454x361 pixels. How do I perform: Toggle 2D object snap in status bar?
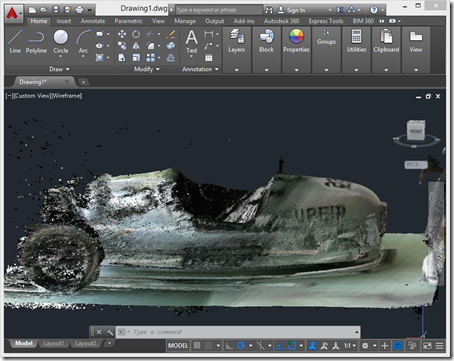pyautogui.click(x=292, y=346)
